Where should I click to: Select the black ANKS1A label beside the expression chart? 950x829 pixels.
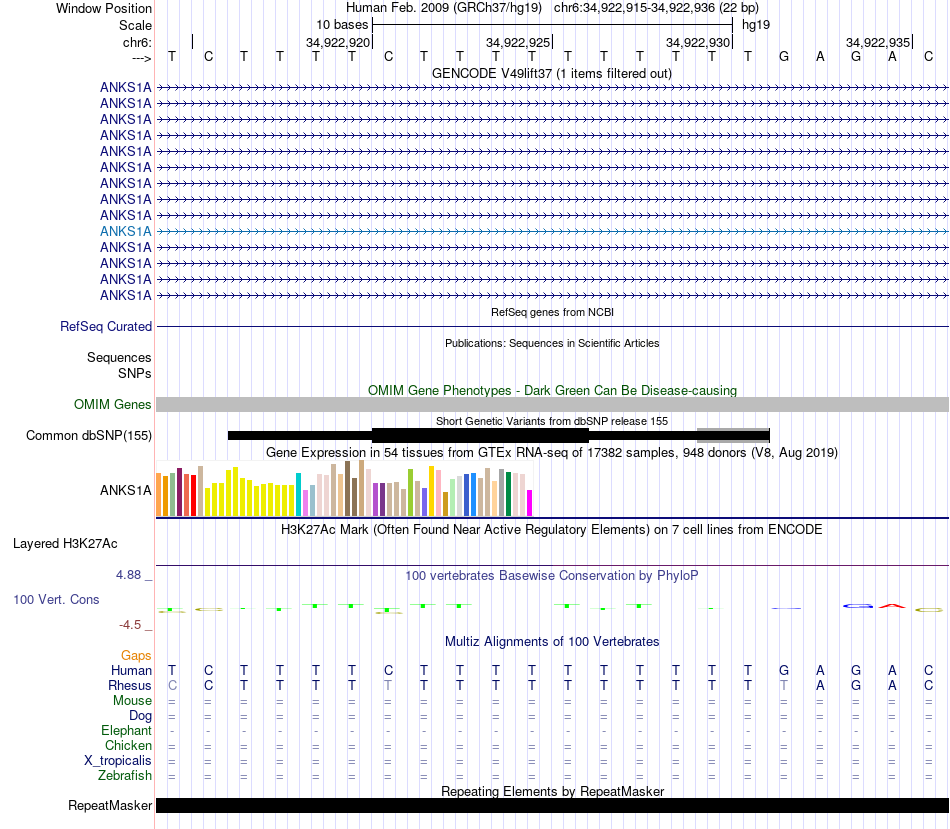pos(125,490)
